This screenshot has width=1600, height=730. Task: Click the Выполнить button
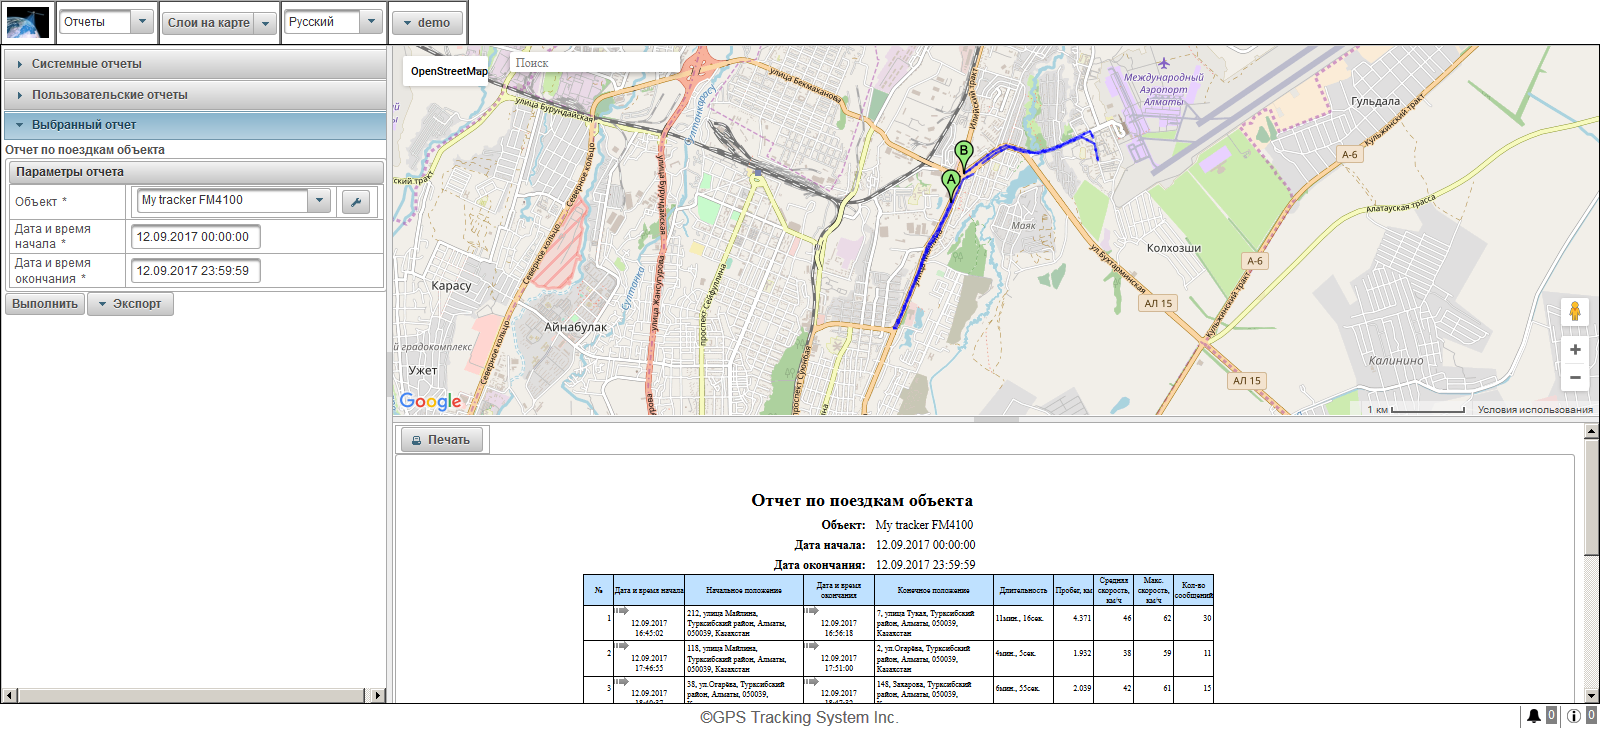[x=45, y=304]
